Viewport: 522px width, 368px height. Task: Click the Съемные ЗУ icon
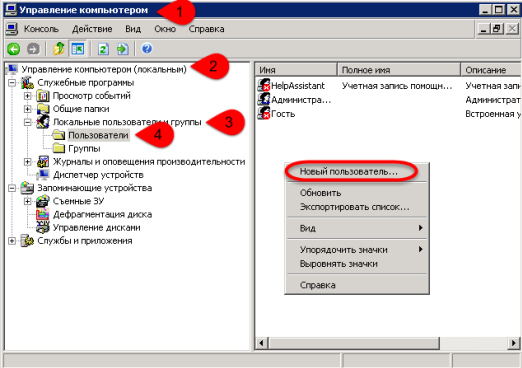point(43,201)
